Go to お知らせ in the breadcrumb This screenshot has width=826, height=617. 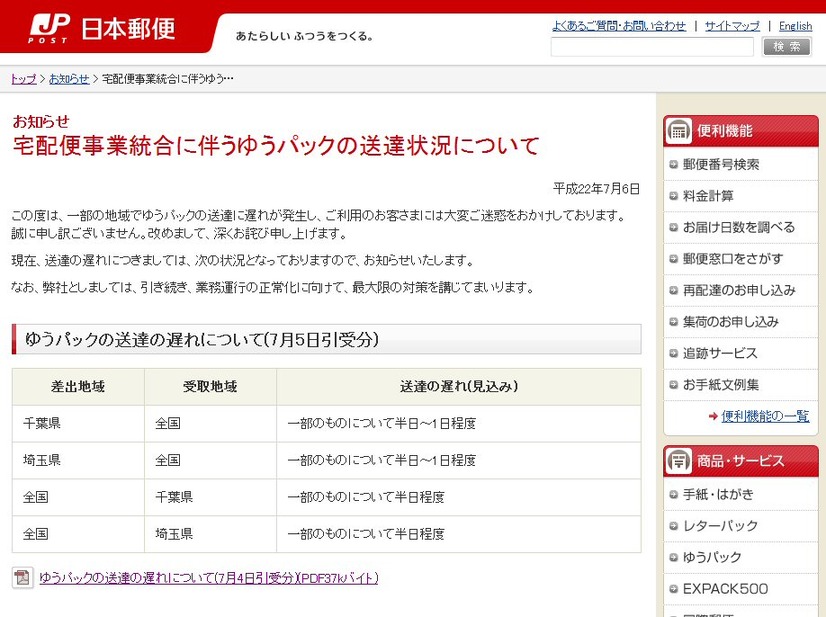(69, 79)
